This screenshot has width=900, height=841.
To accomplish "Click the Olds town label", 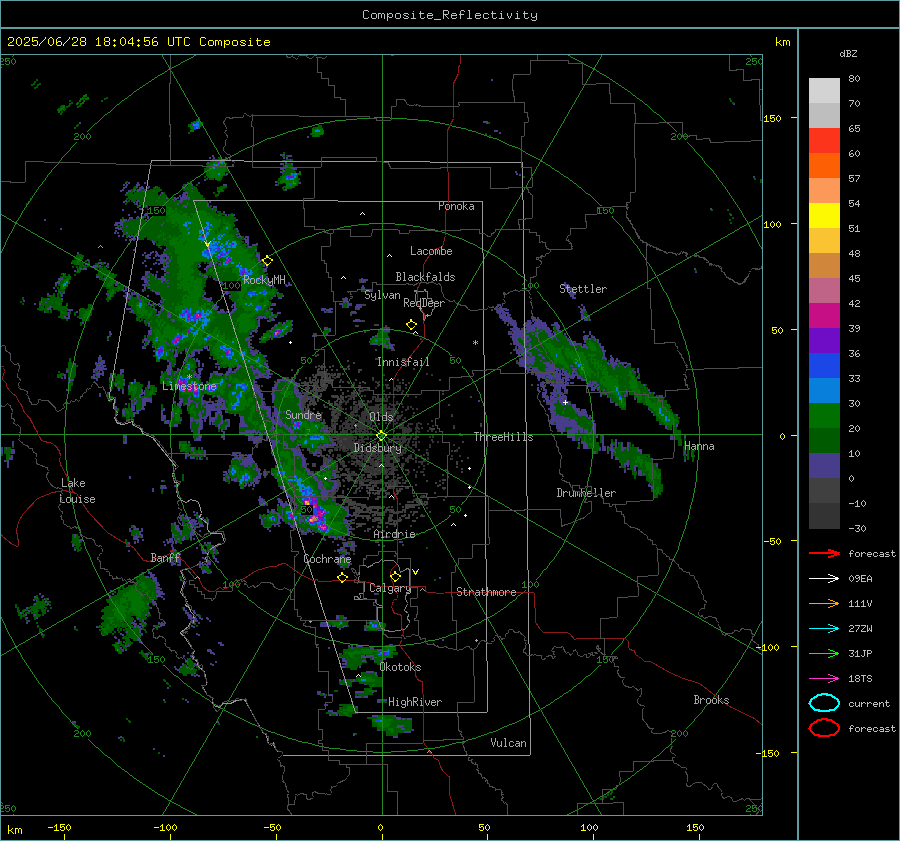I will [x=381, y=417].
